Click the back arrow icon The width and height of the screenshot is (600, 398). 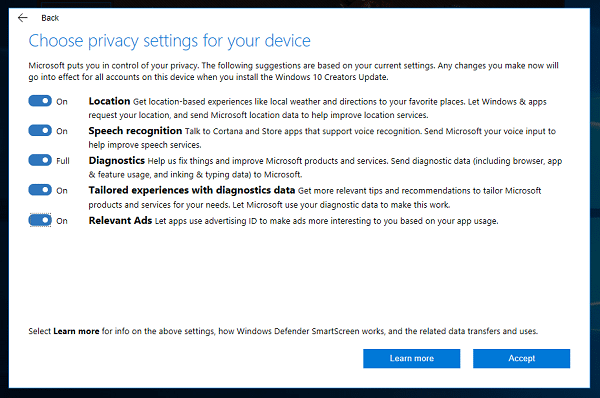coord(23,18)
